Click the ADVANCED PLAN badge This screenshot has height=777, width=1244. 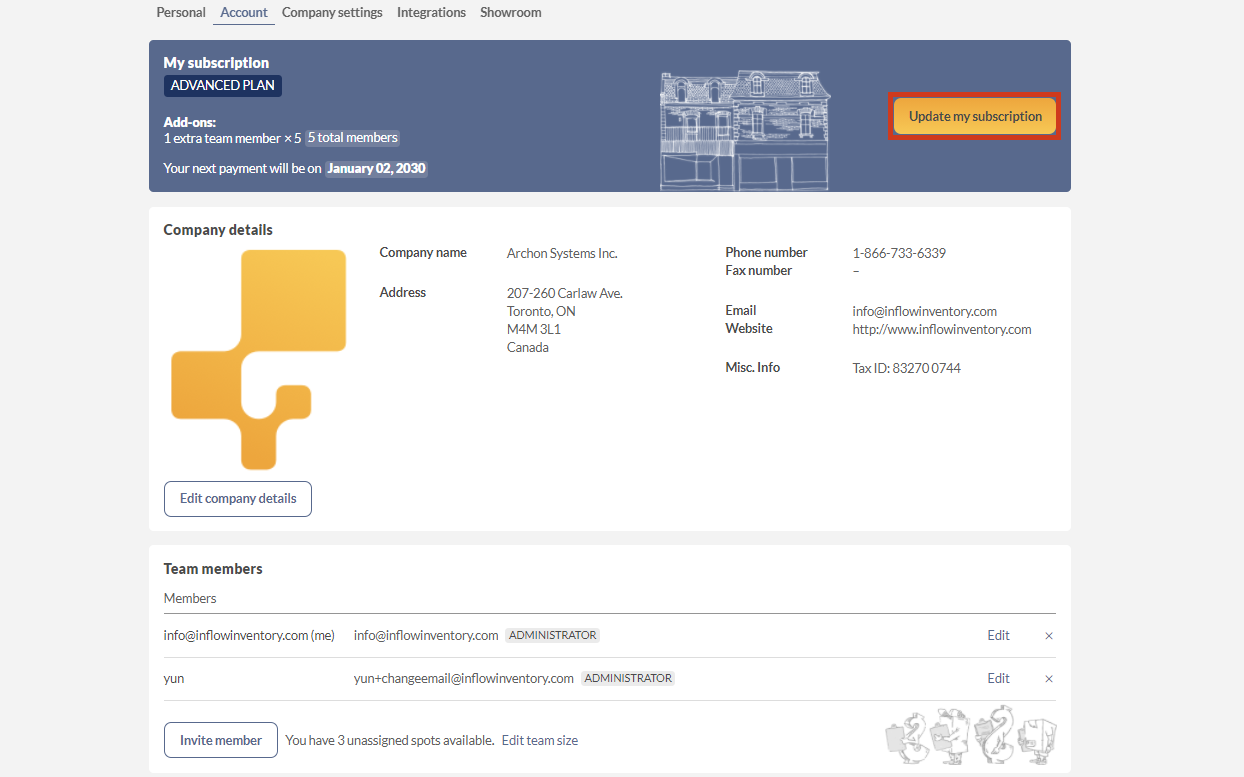[x=223, y=86]
